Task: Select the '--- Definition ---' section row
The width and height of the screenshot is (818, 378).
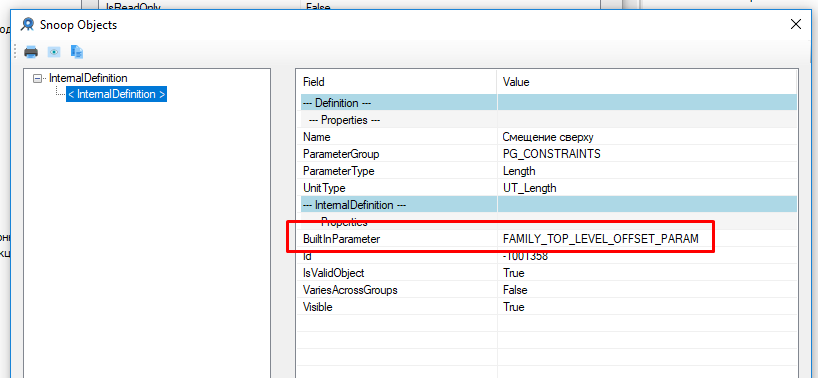Action: pos(549,103)
